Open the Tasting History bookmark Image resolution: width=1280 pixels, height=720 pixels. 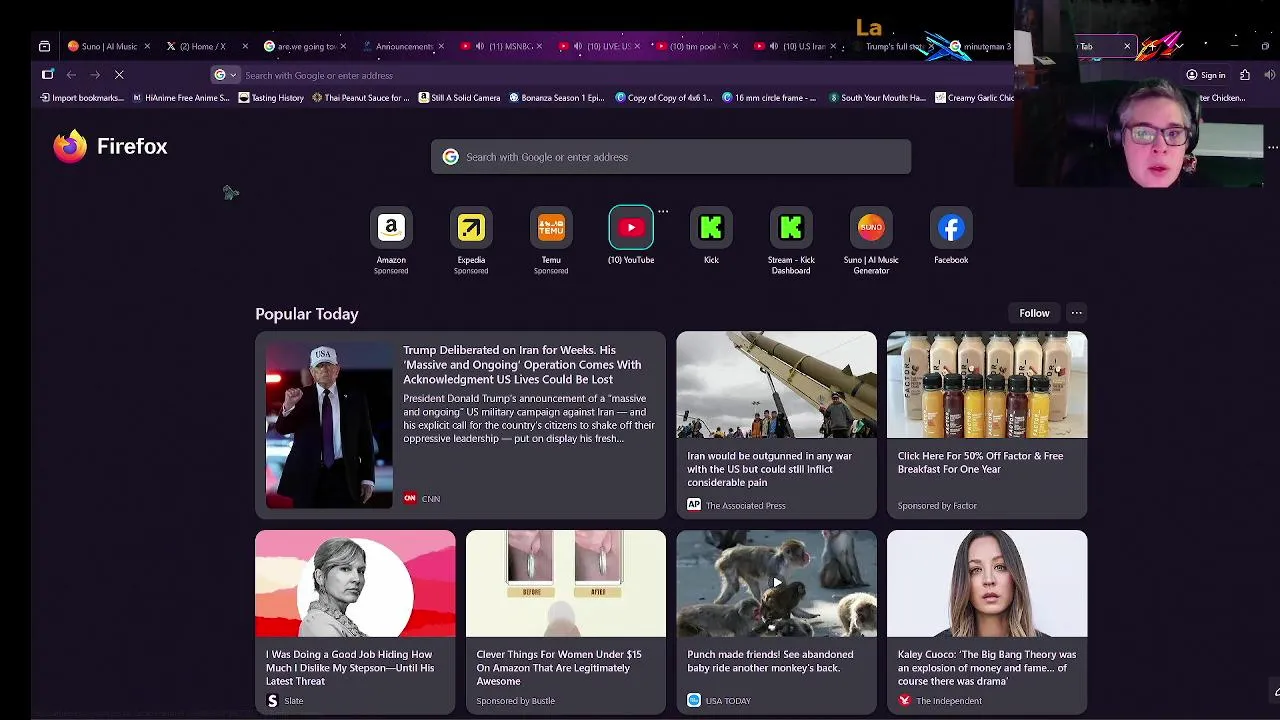pos(271,98)
